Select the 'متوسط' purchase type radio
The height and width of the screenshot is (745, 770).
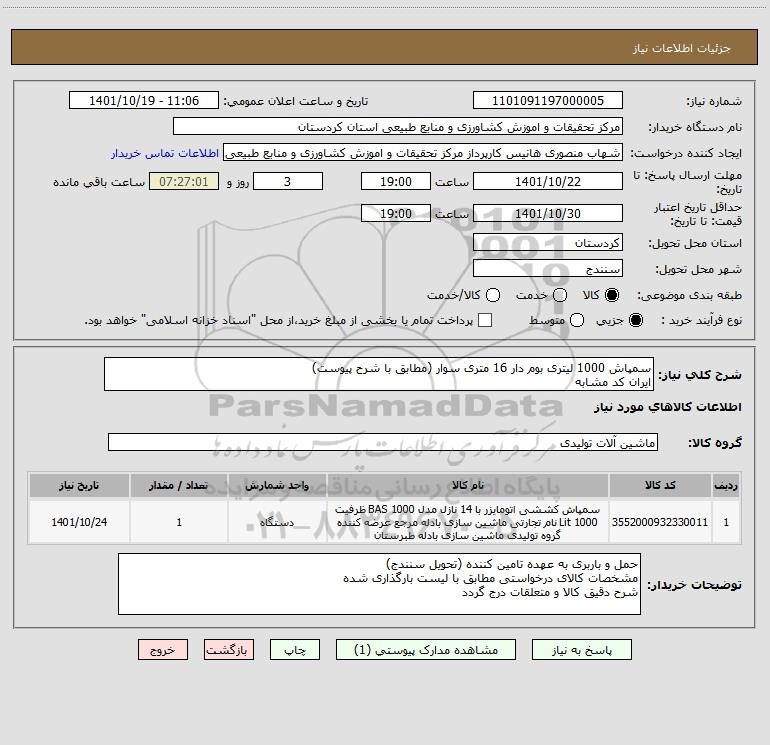click(x=577, y=320)
